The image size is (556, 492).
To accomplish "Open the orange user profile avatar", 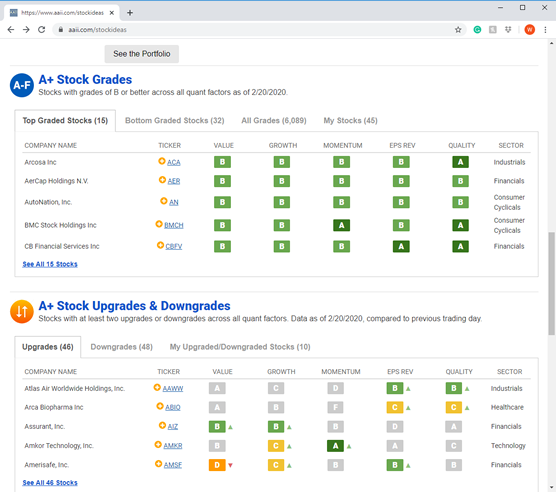I will pyautogui.click(x=530, y=30).
